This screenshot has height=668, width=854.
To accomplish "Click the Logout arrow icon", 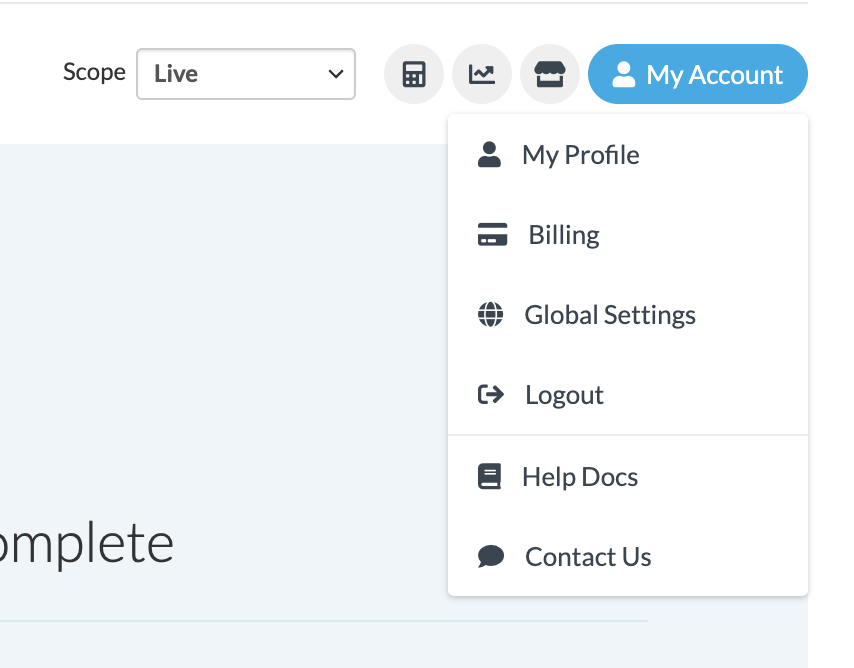I will (490, 395).
